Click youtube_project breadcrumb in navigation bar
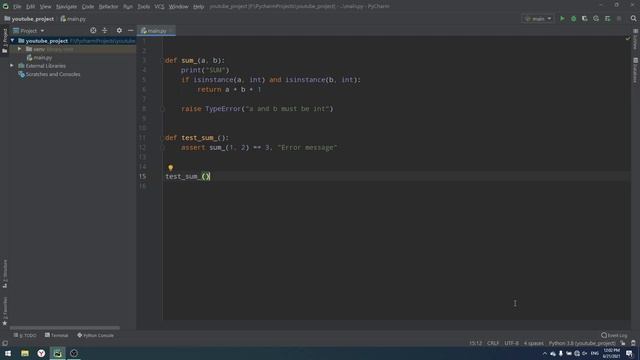640x360 pixels. (x=29, y=19)
